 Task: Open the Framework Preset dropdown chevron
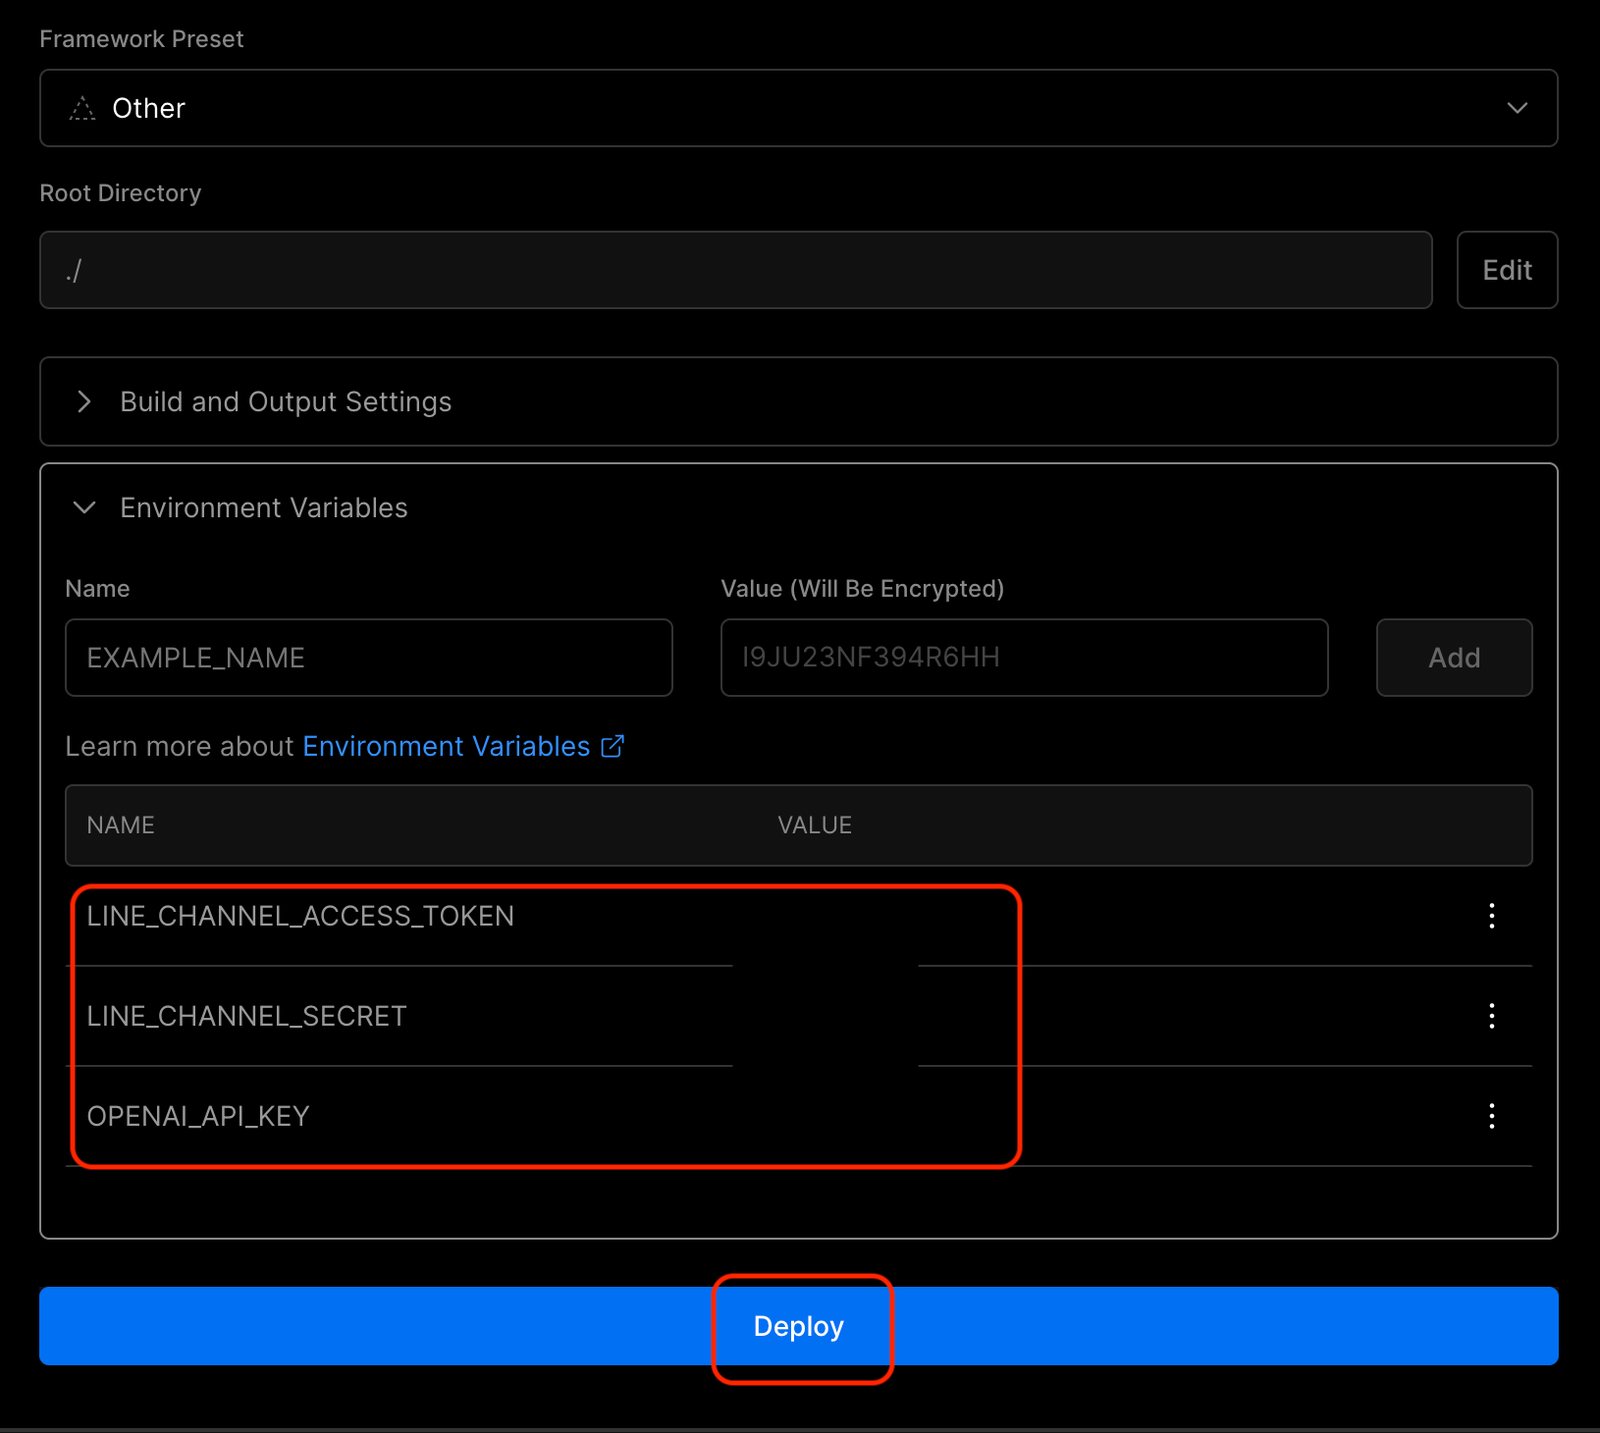click(1516, 108)
